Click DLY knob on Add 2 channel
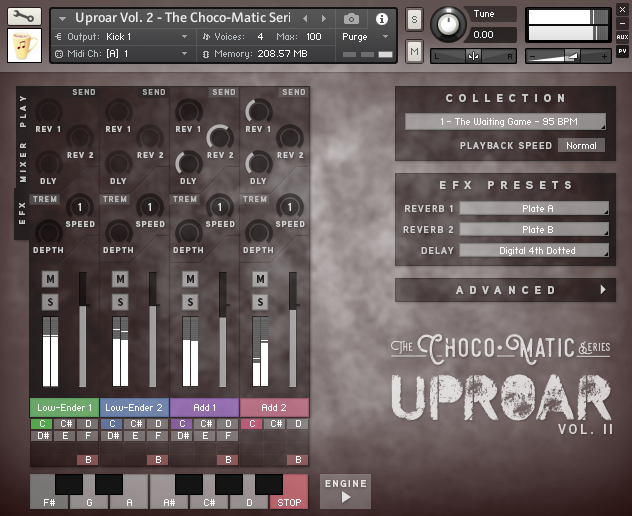This screenshot has width=632, height=516. click(x=259, y=163)
